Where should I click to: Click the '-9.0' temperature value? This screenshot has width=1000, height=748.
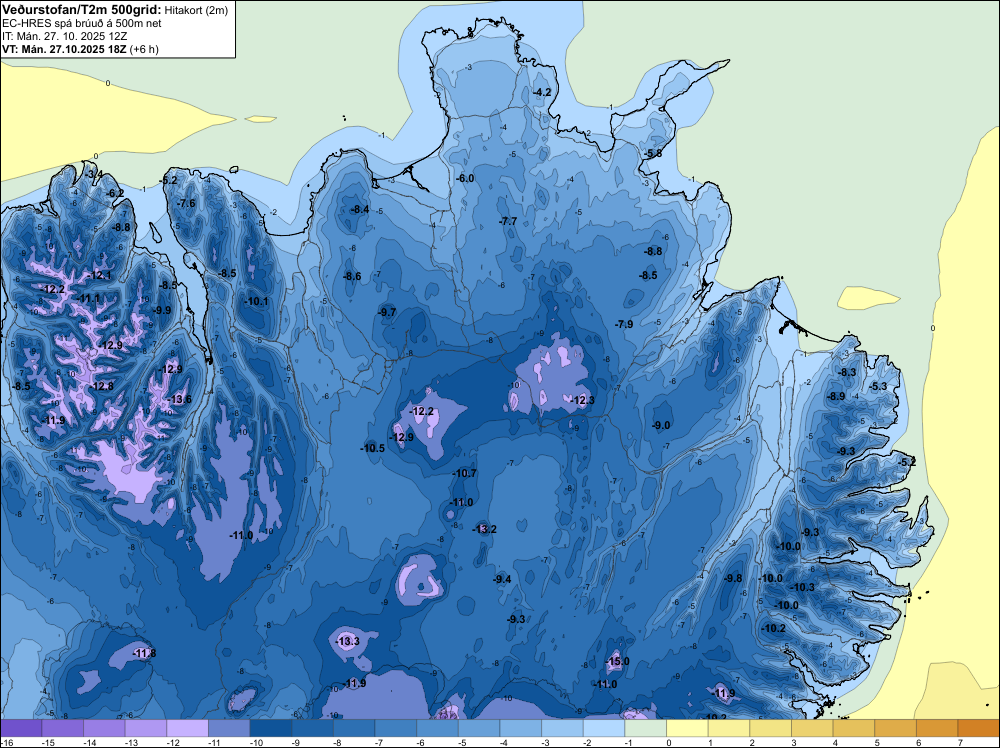click(661, 425)
